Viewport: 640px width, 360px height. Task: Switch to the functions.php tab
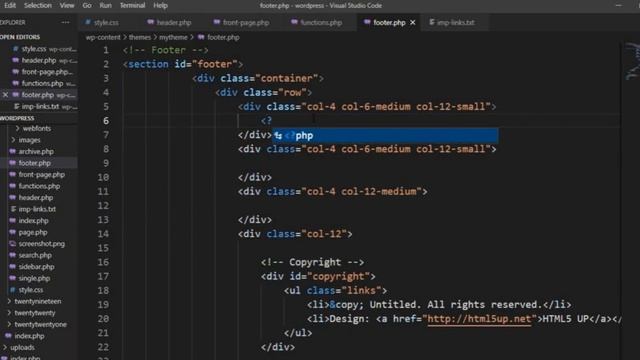click(321, 22)
